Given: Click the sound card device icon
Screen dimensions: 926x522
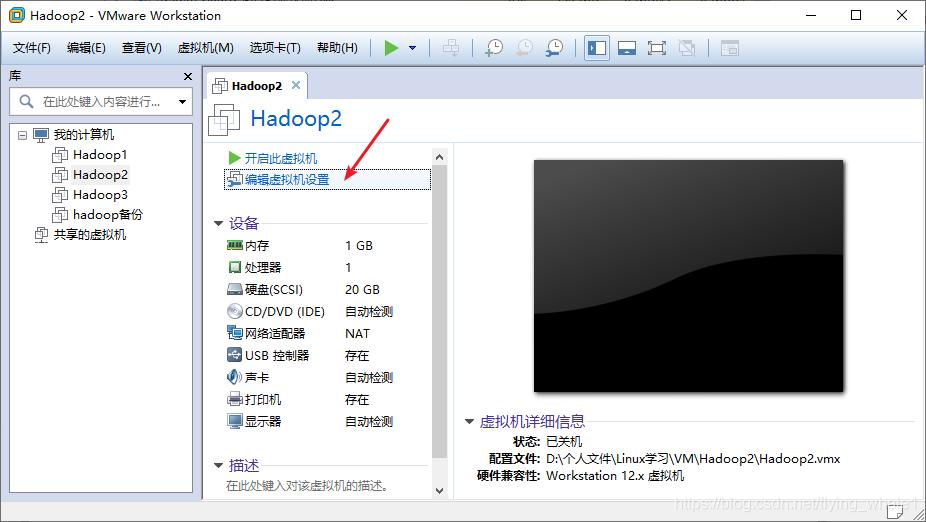Looking at the screenshot, I should [x=234, y=377].
